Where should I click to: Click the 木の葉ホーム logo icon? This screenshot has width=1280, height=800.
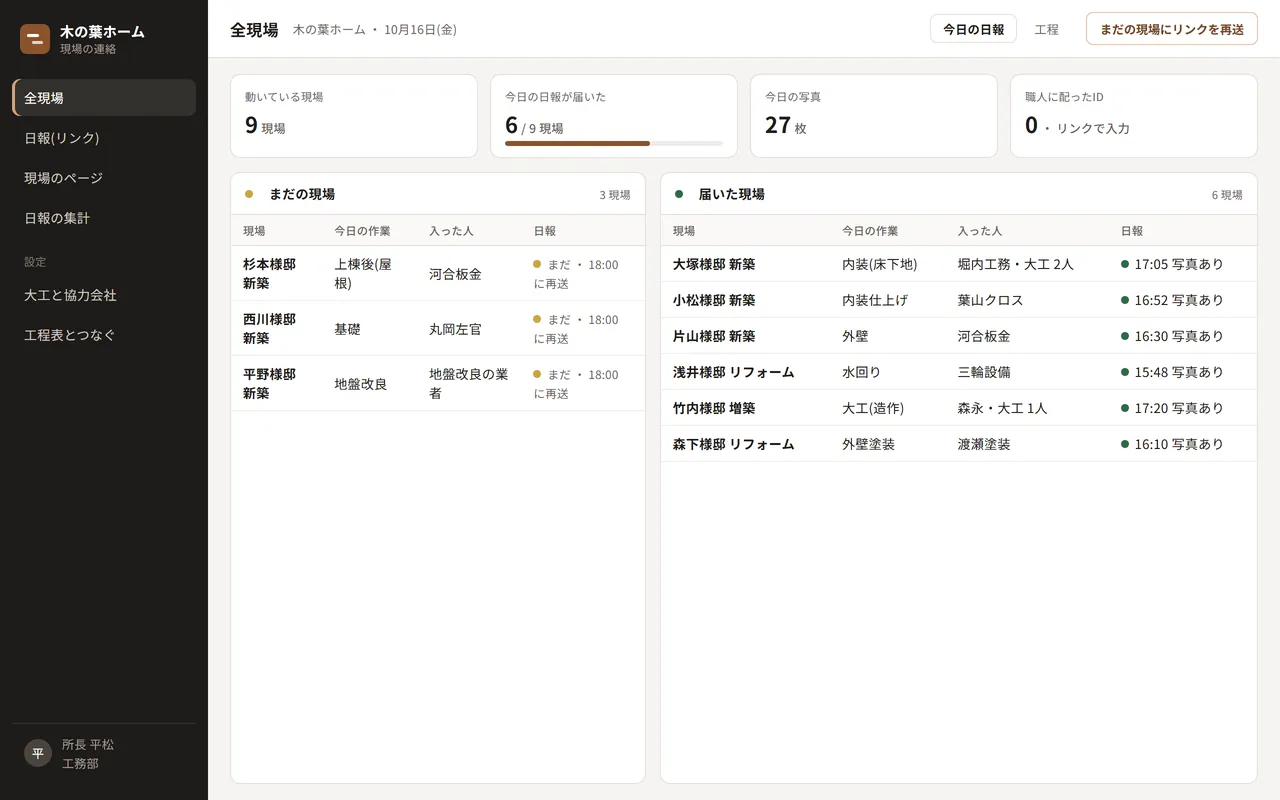pos(35,39)
